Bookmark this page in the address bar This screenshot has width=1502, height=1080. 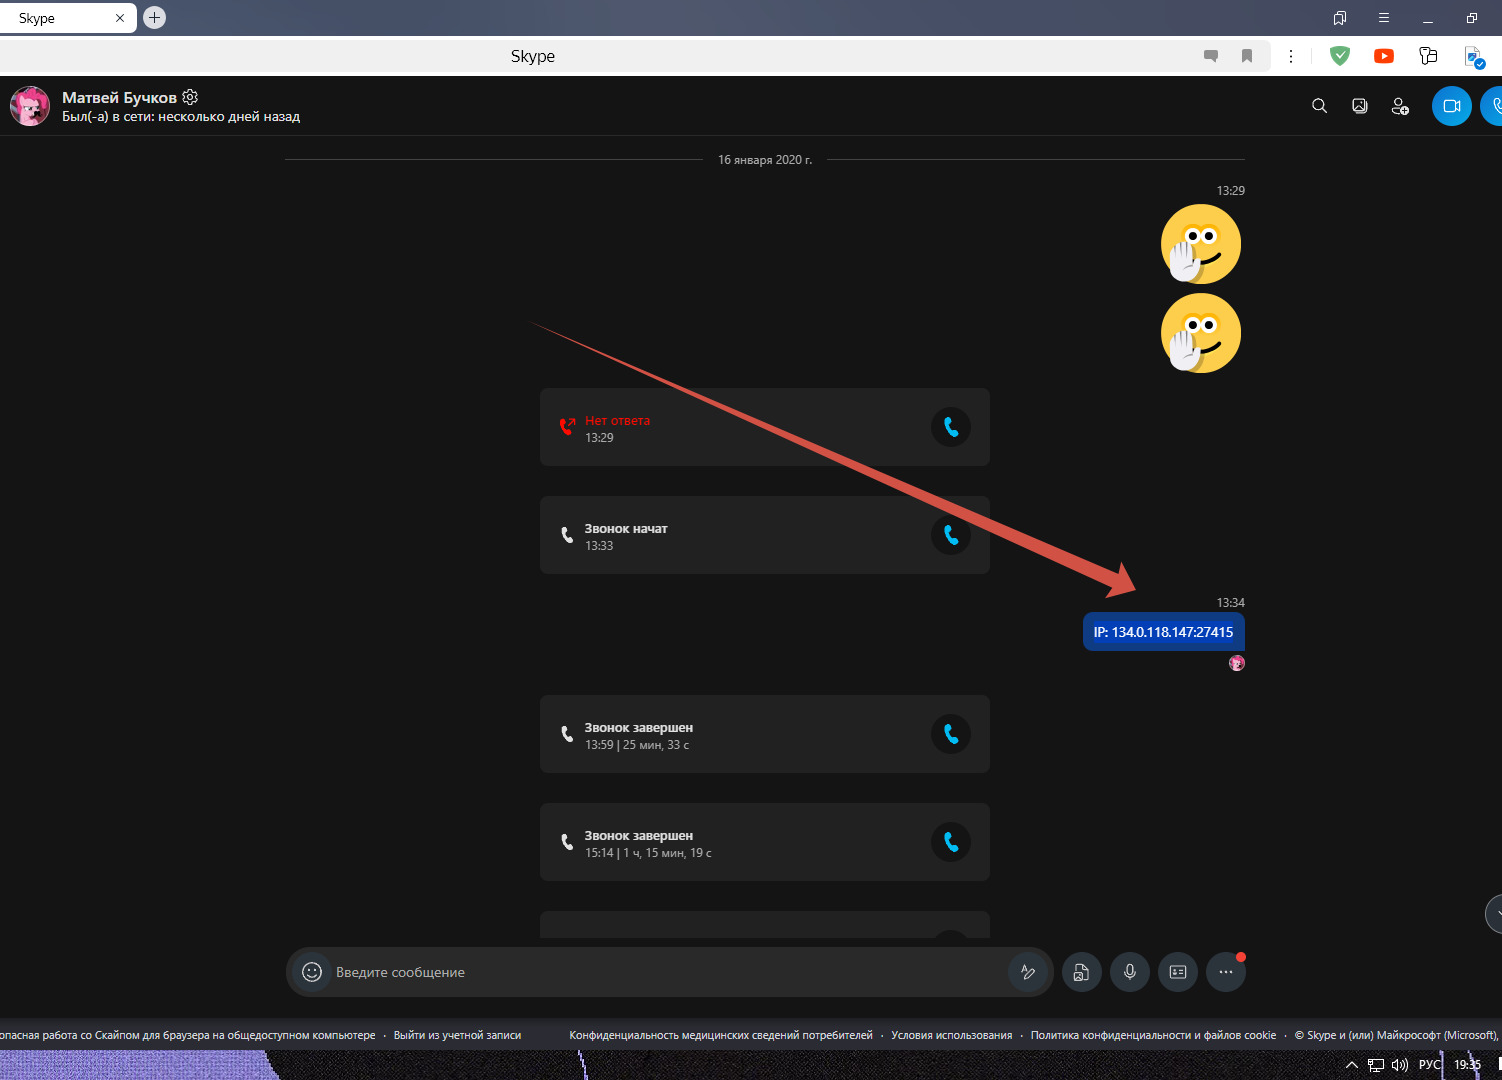tap(1247, 56)
